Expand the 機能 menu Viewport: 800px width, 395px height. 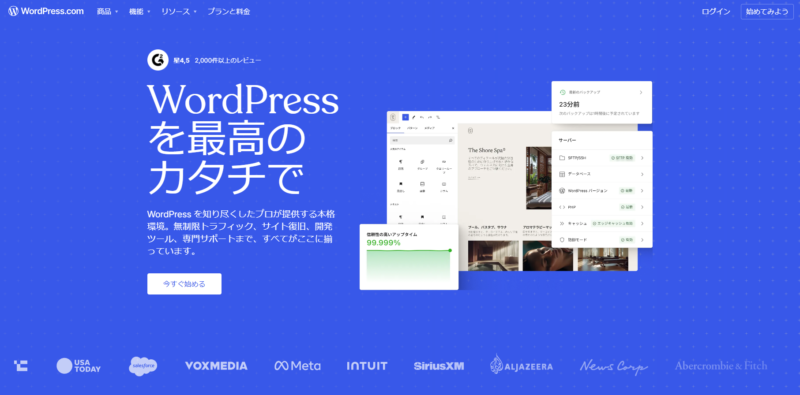tap(139, 11)
